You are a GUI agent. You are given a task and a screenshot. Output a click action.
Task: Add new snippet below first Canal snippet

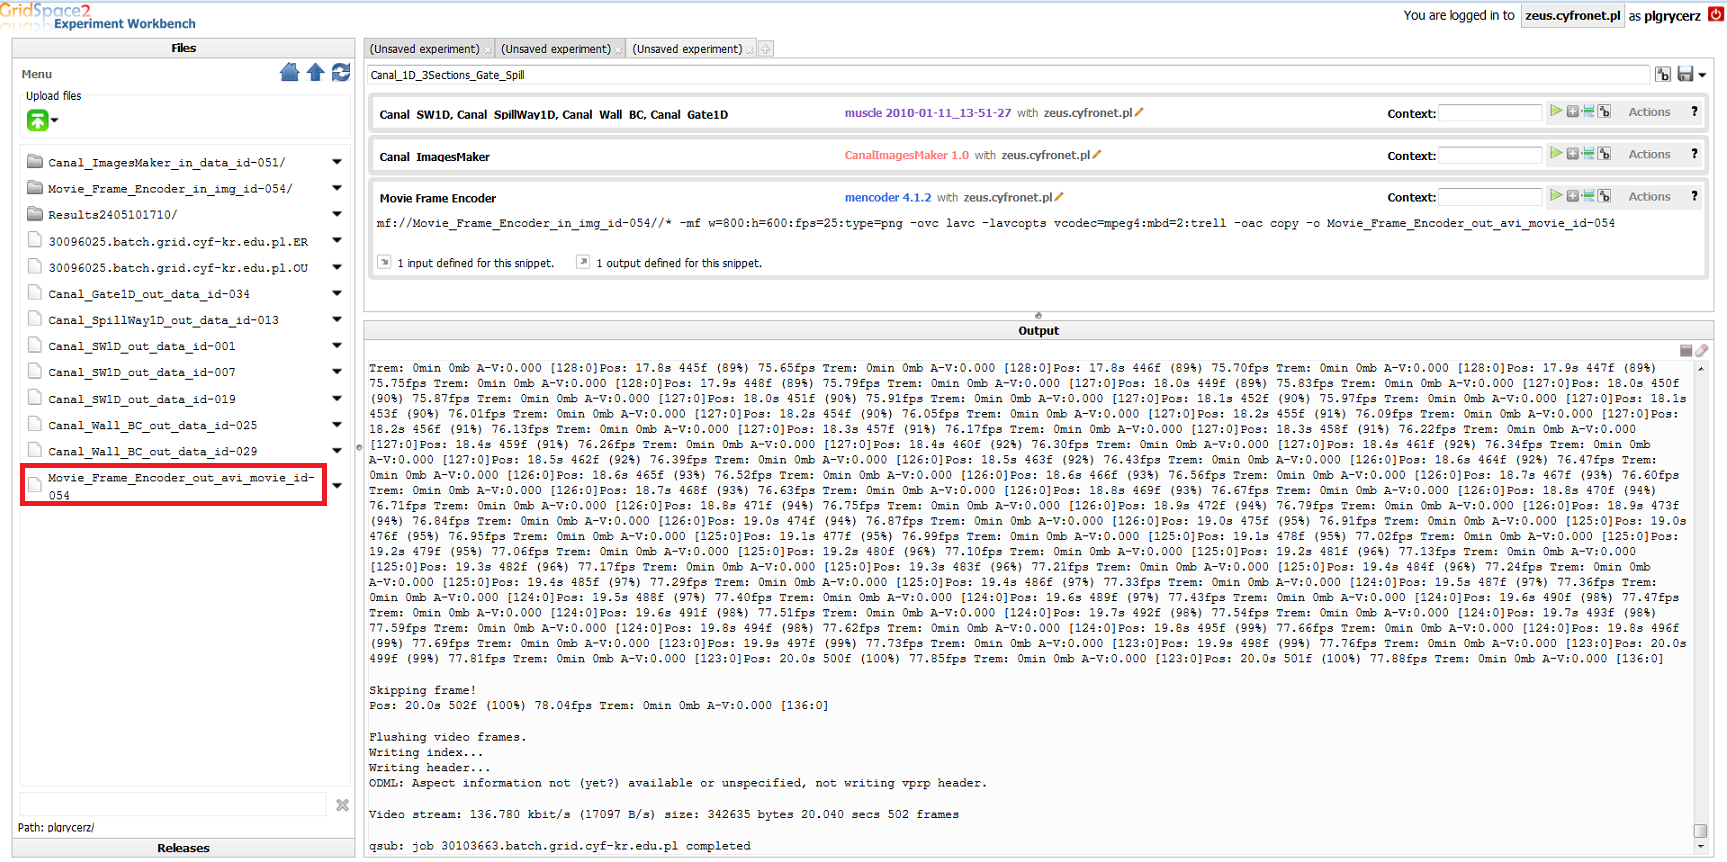coord(1588,112)
